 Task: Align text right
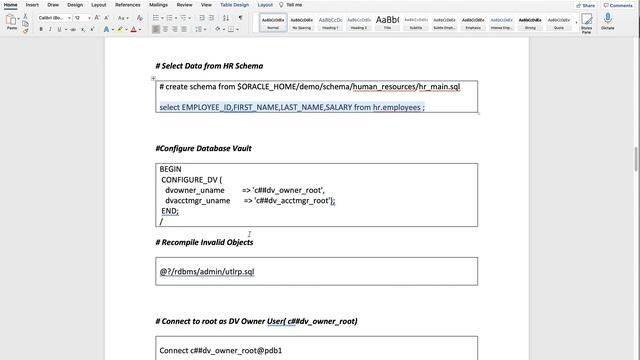[175, 29]
